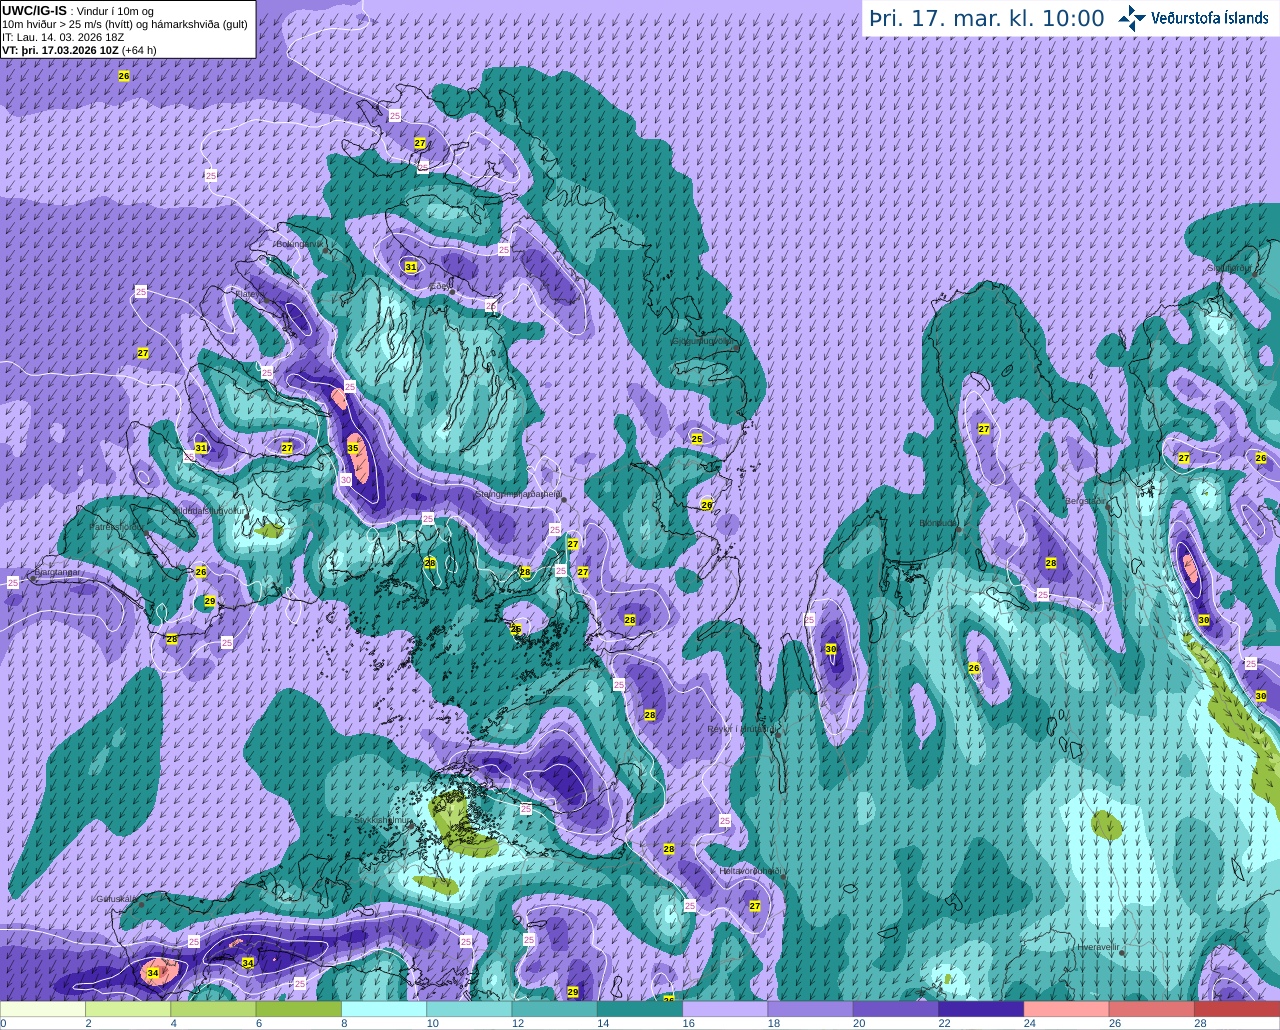This screenshot has height=1030, width=1280.
Task: Click the light cyan 8–10 m/s legend swatch
Action: tap(384, 1009)
